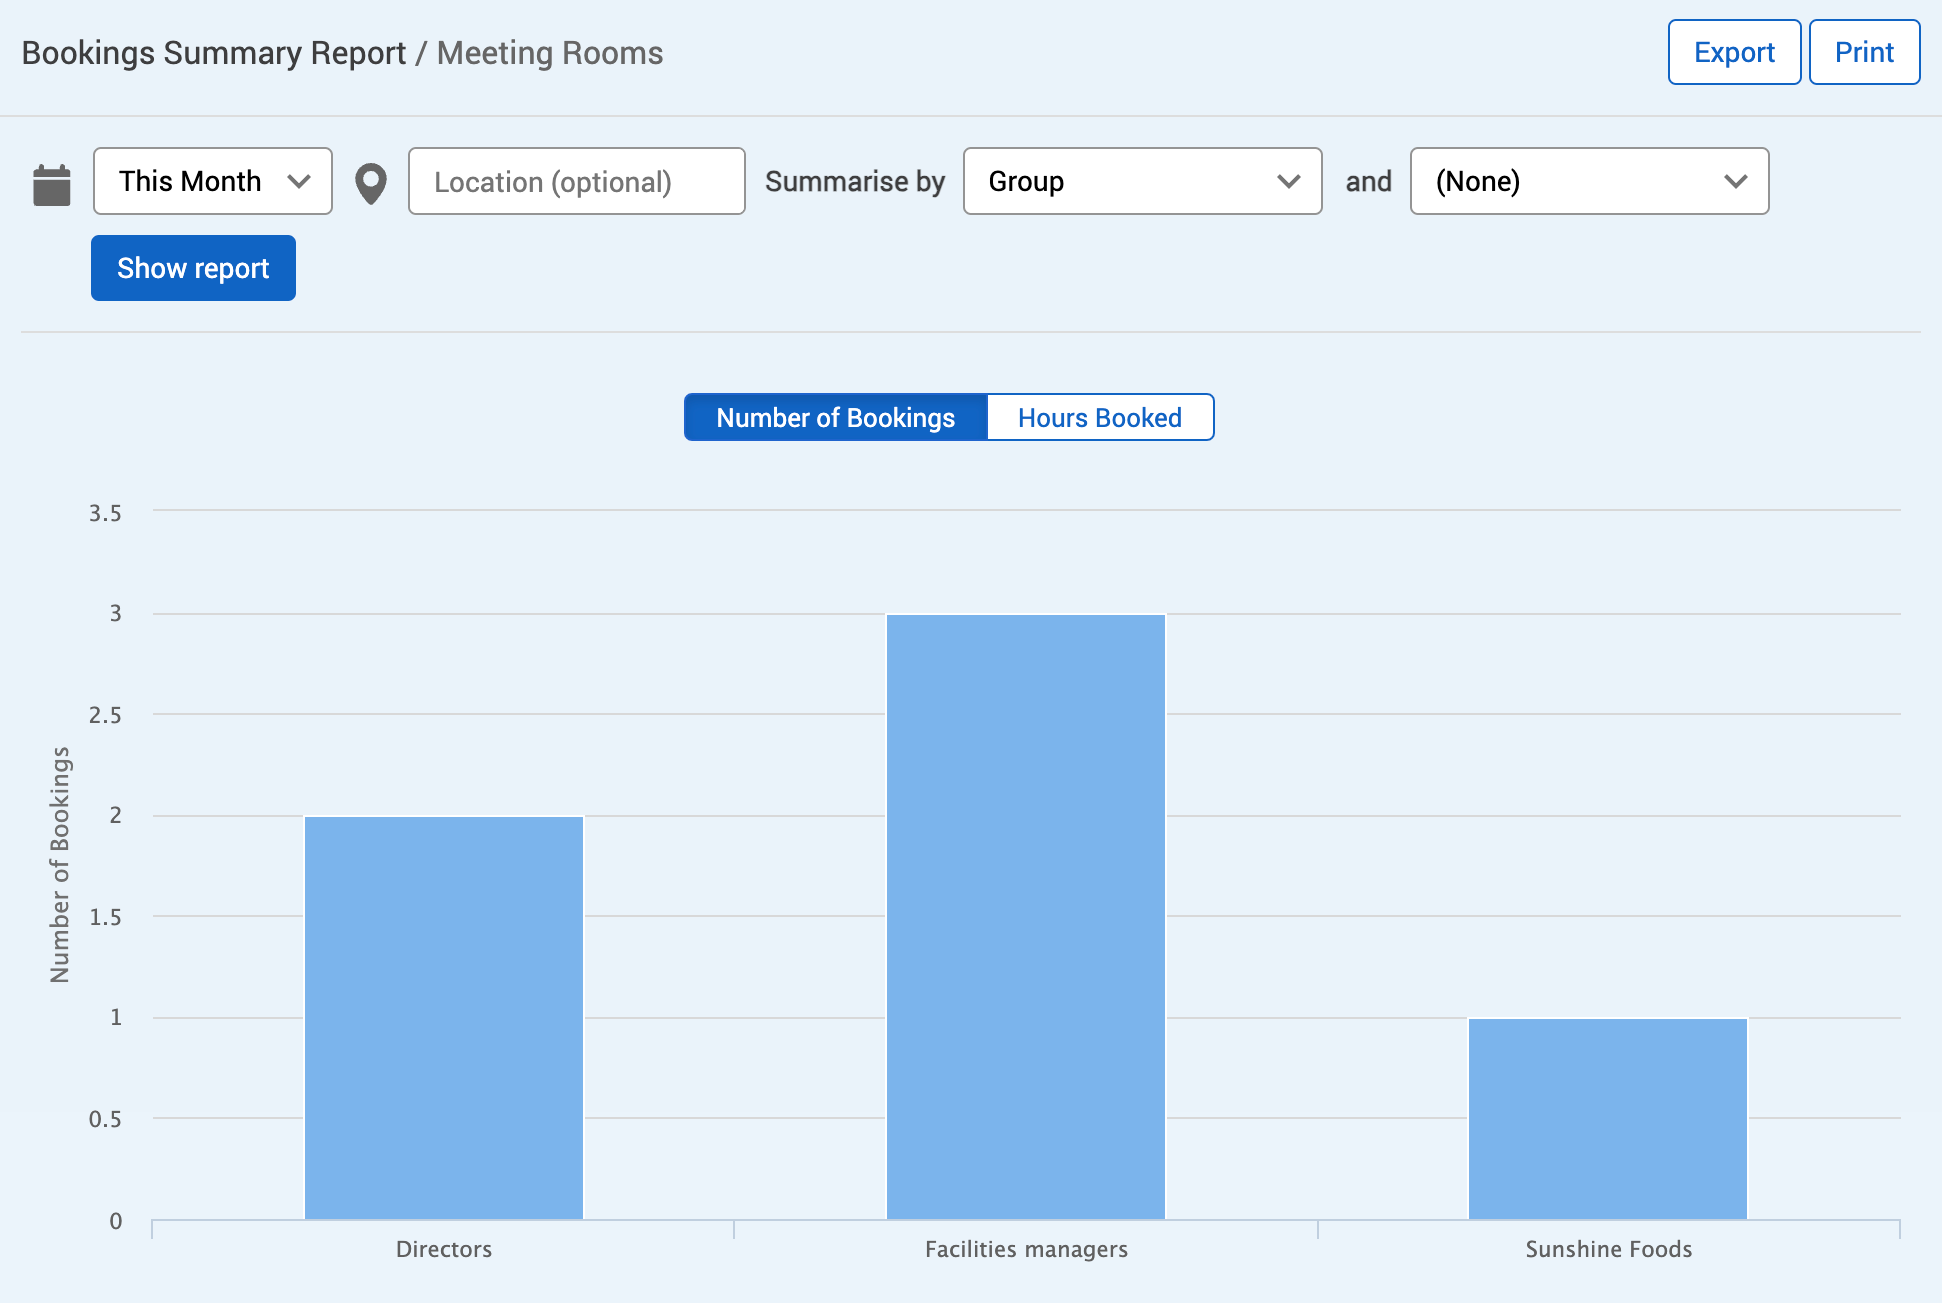This screenshot has height=1303, width=1942.
Task: Click the calendar date icon
Action: pyautogui.click(x=52, y=185)
